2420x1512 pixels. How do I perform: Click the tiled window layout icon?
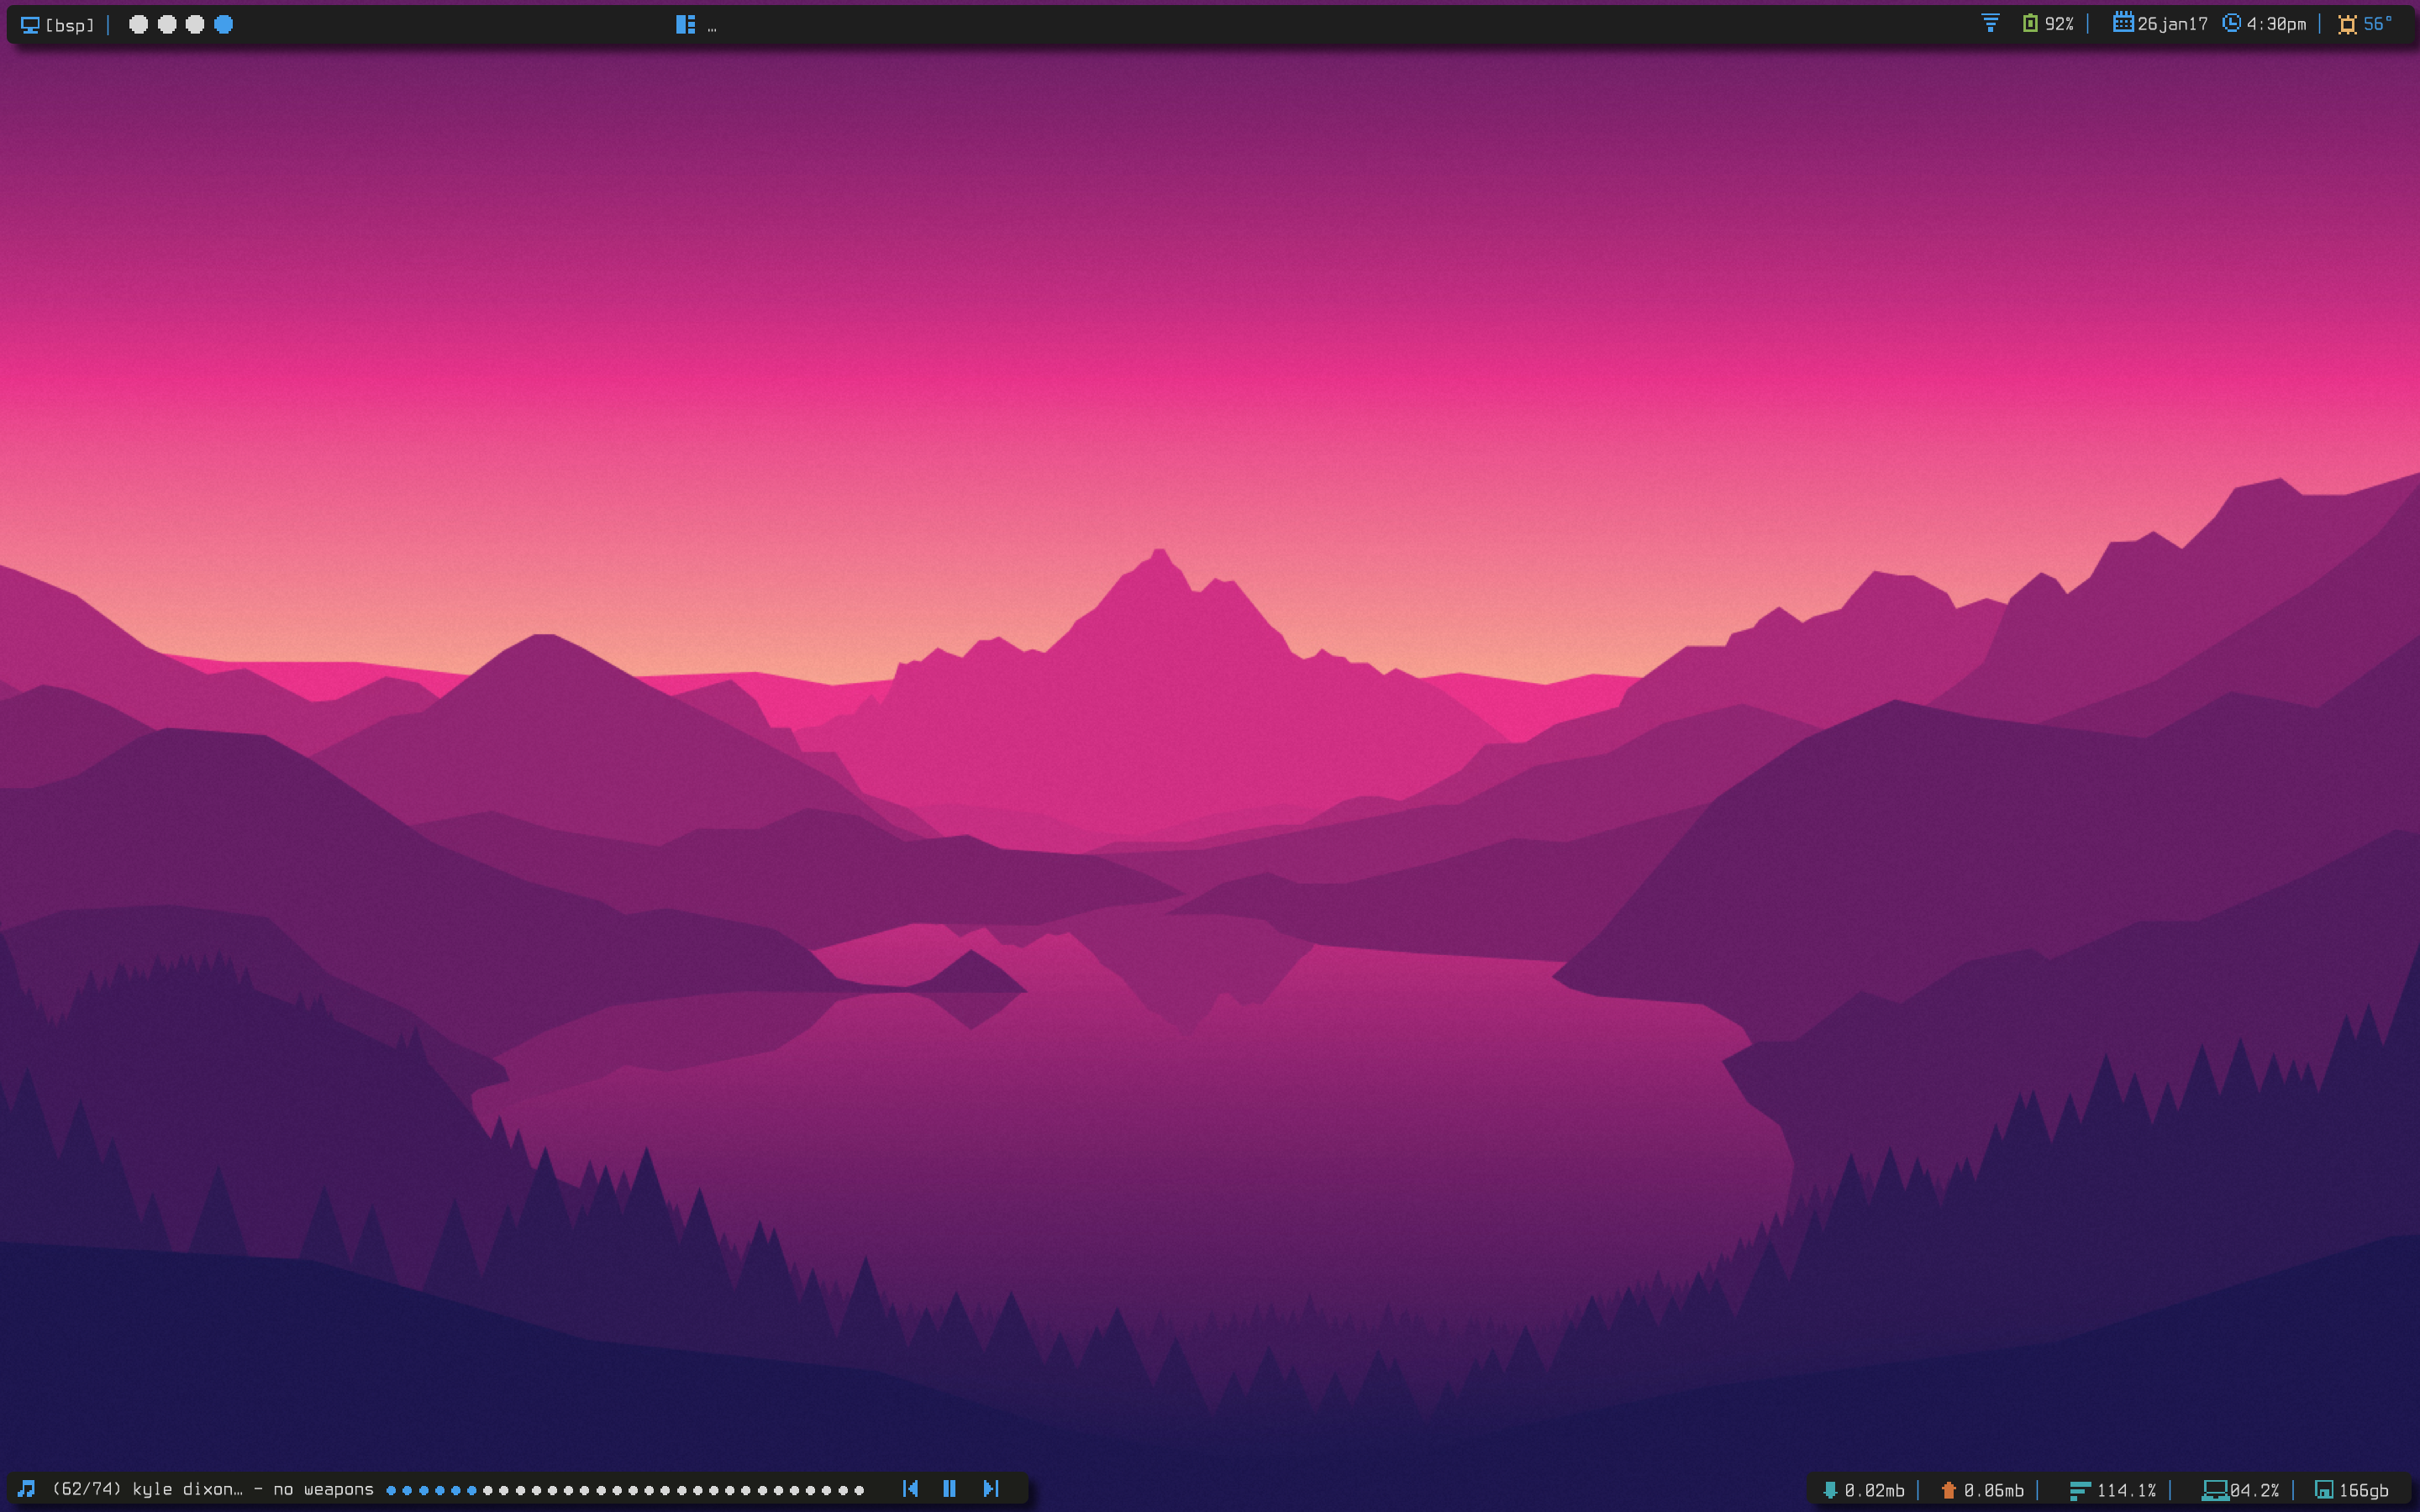click(x=685, y=25)
